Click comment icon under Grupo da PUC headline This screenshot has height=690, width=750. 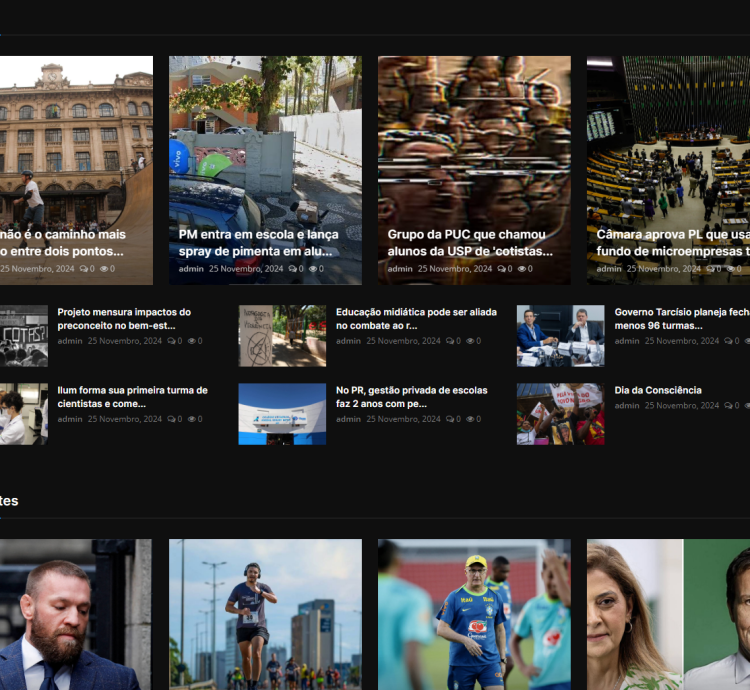click(x=501, y=269)
